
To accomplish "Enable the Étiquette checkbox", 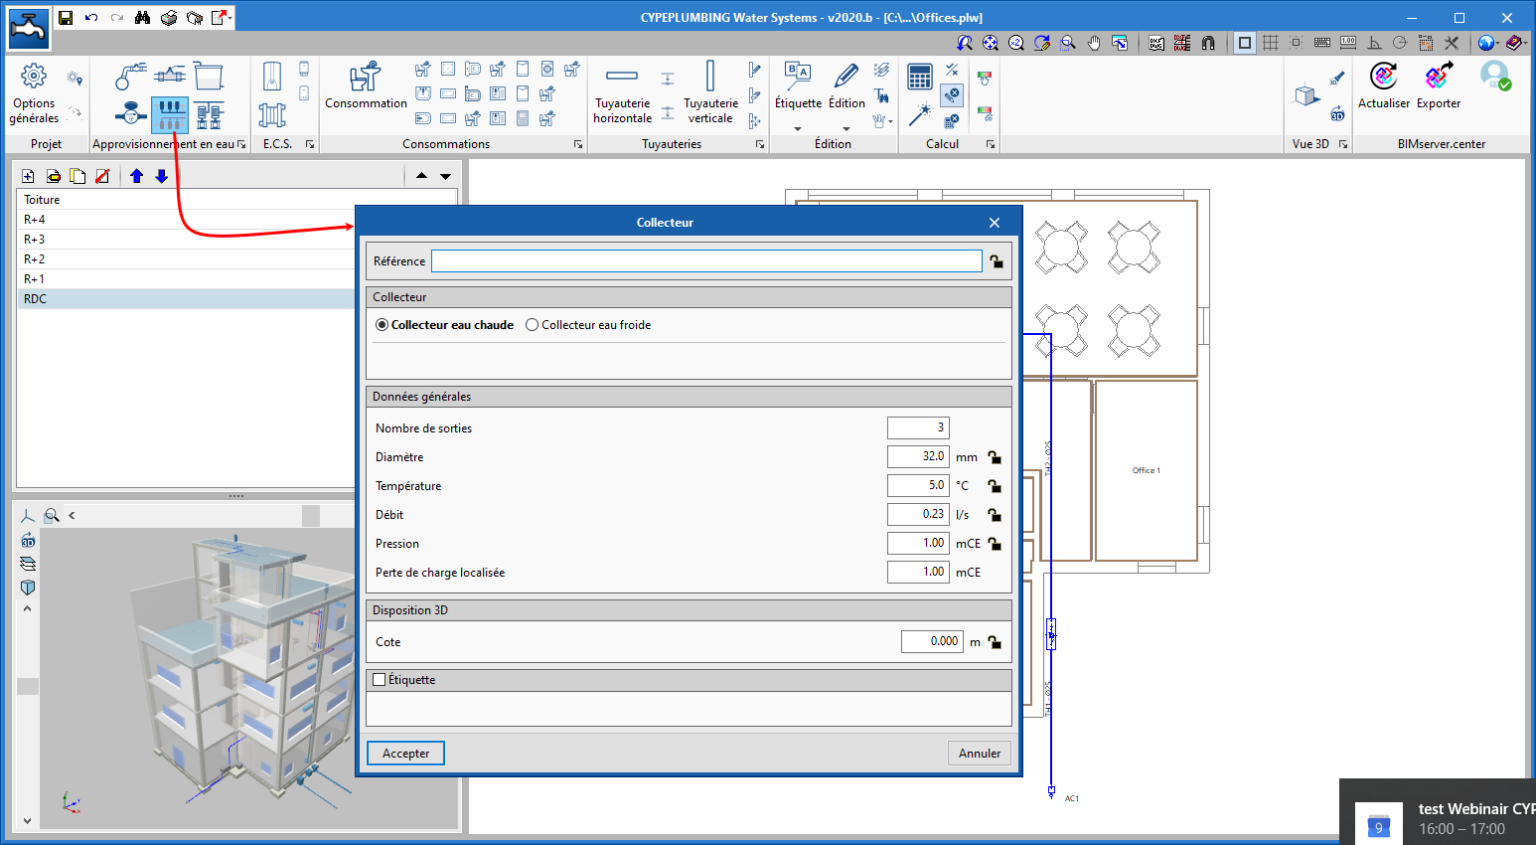I will (379, 680).
